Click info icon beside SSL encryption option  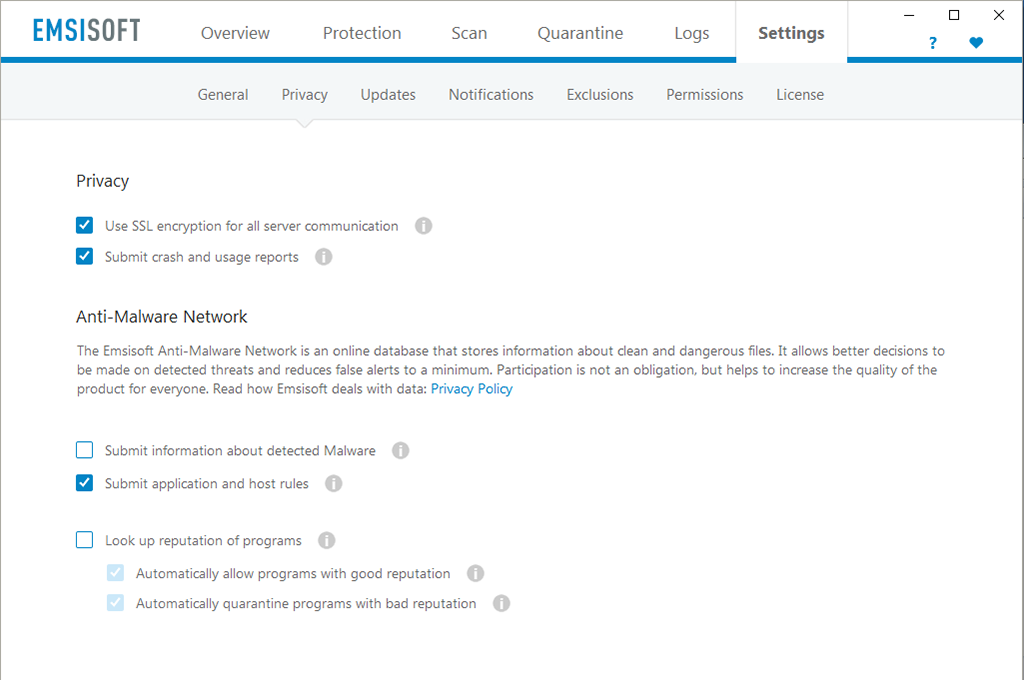(x=423, y=226)
